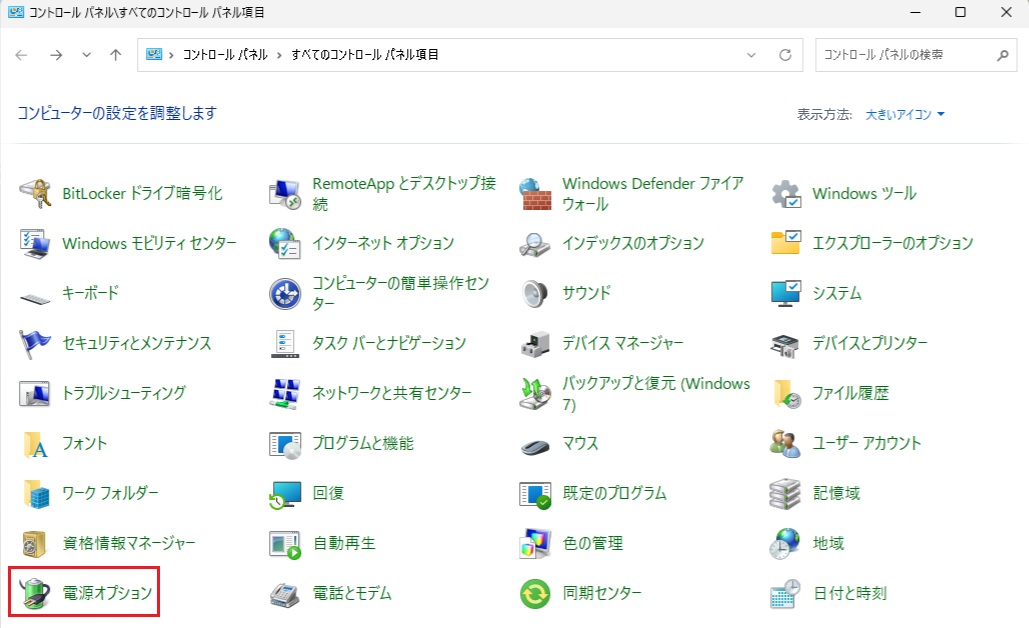Viewport: 1029px width, 628px height.
Task: Click the RemoteApp とデスクトップ接続 icon
Action: click(285, 194)
